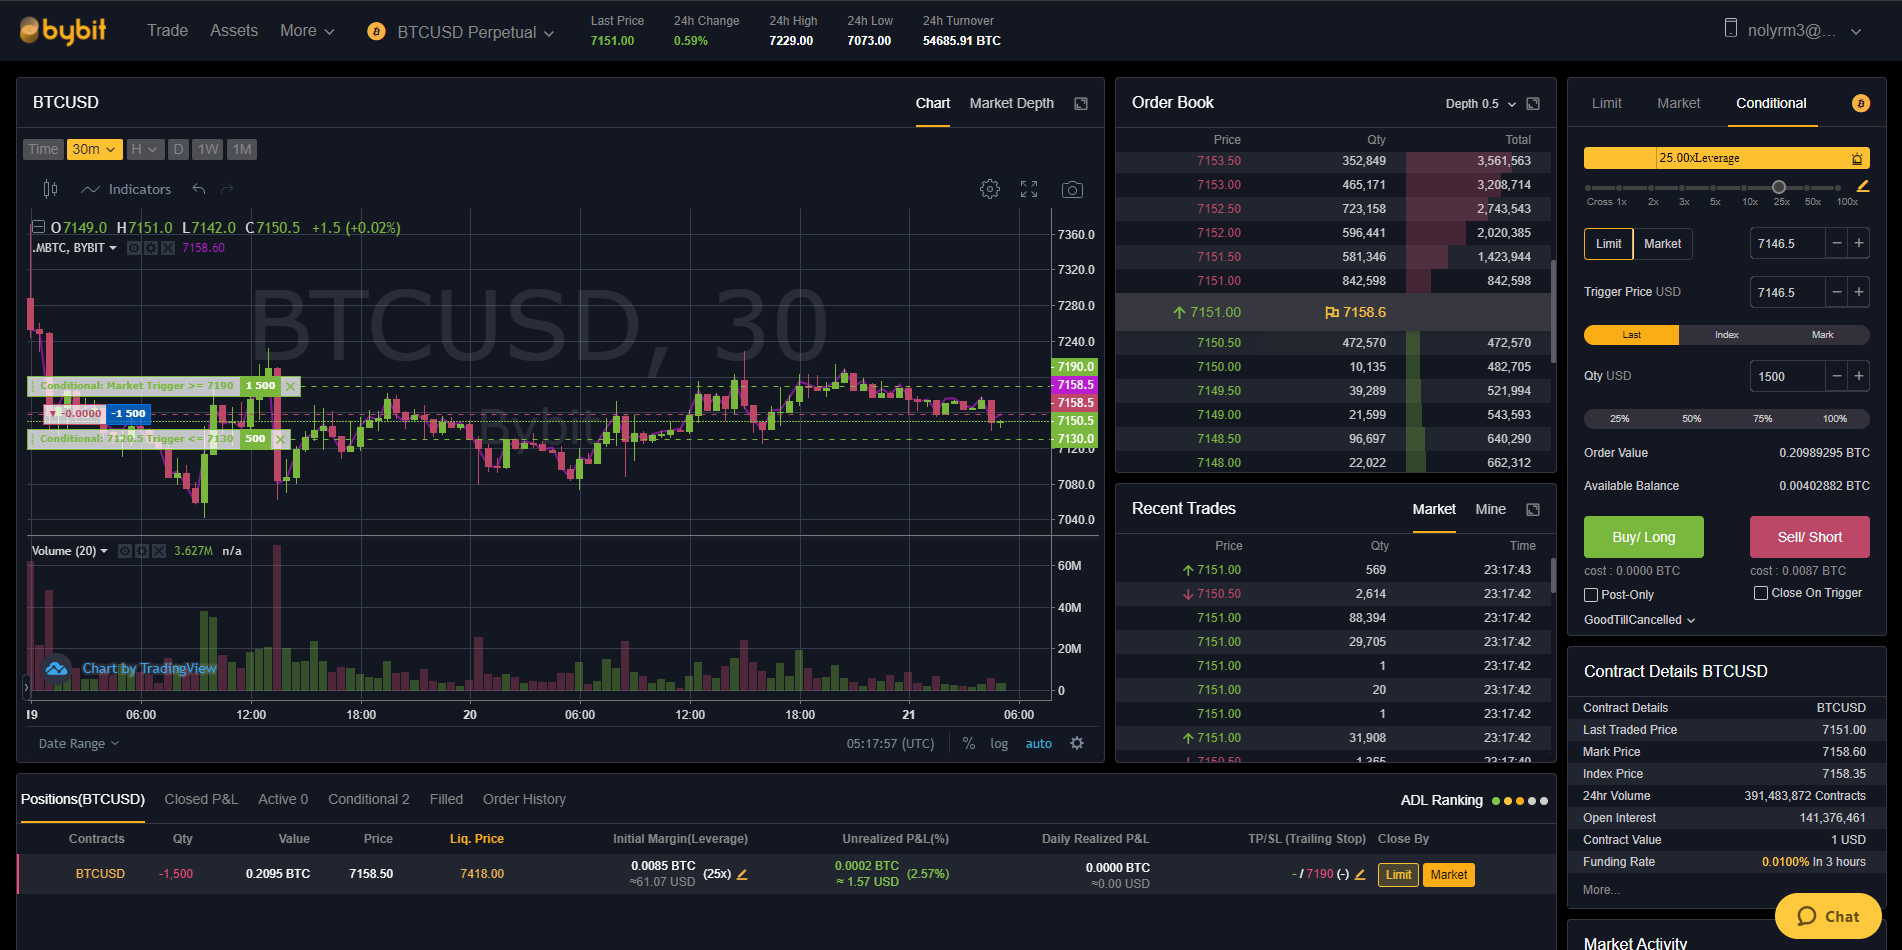The image size is (1902, 950).
Task: Open the Date Range dropdown
Action: tap(79, 743)
